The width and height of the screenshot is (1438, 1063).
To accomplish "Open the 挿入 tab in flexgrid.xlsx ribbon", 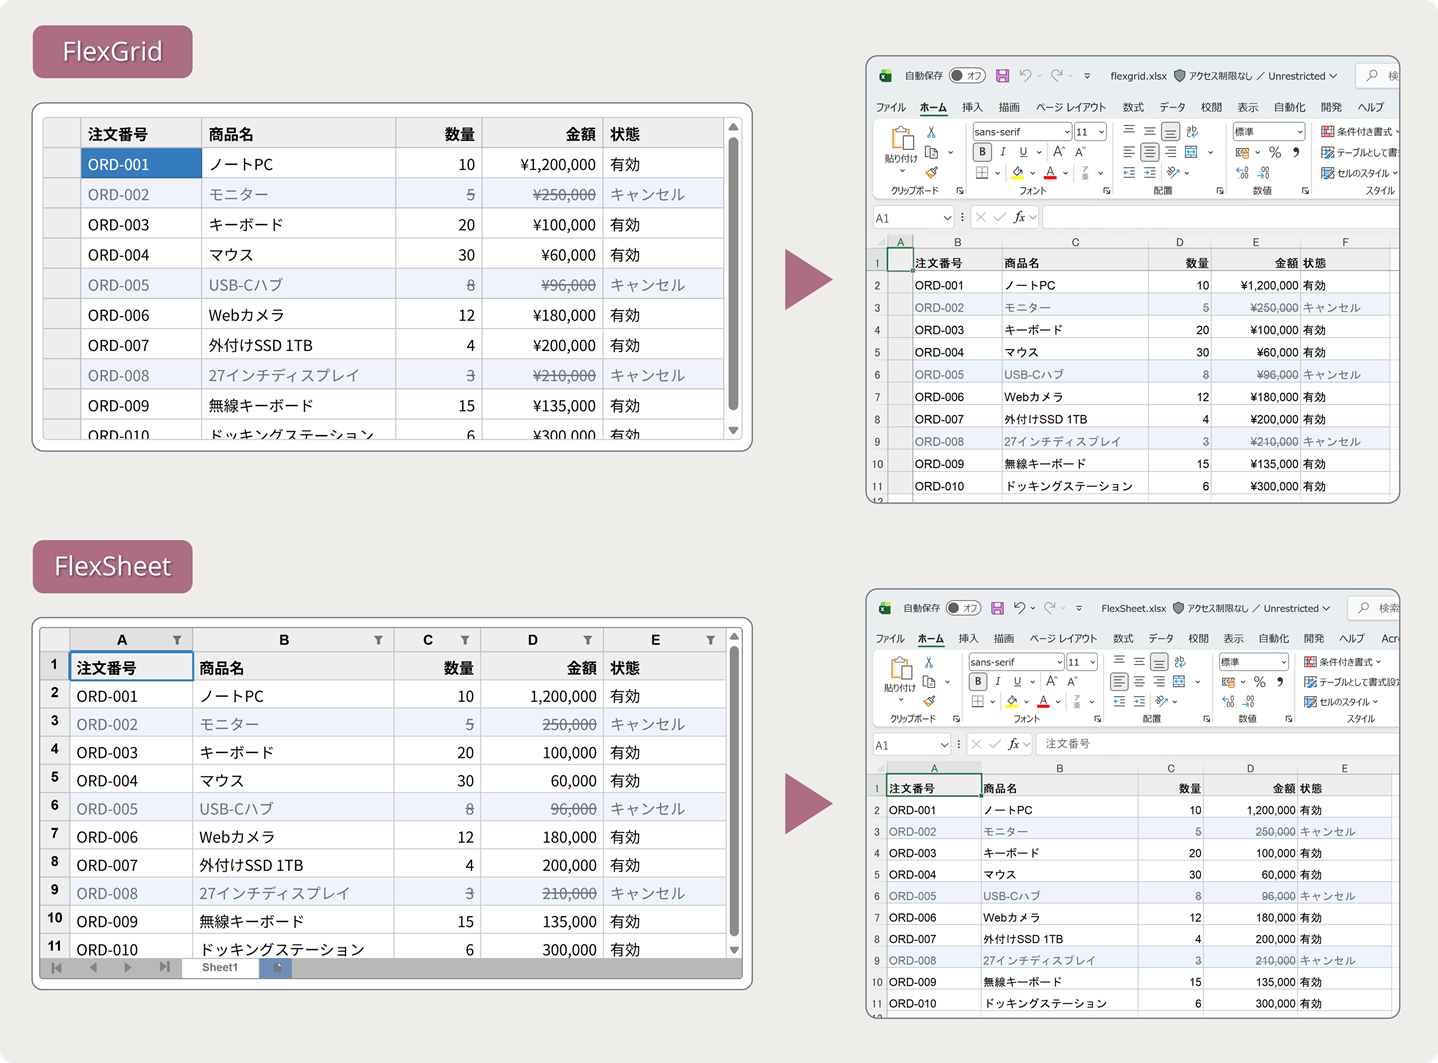I will coord(972,107).
